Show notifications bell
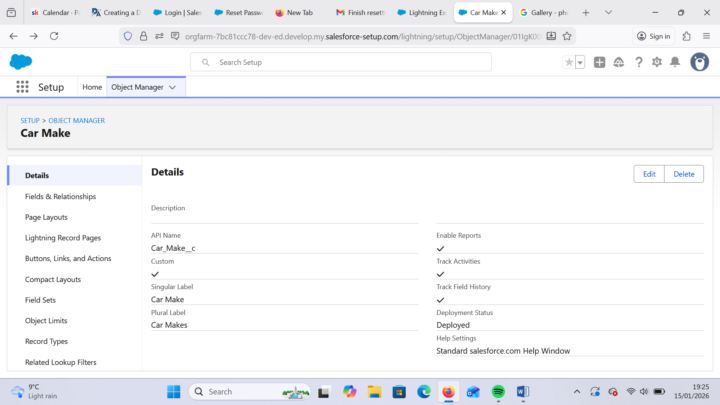Viewport: 720px width, 405px height. click(675, 62)
